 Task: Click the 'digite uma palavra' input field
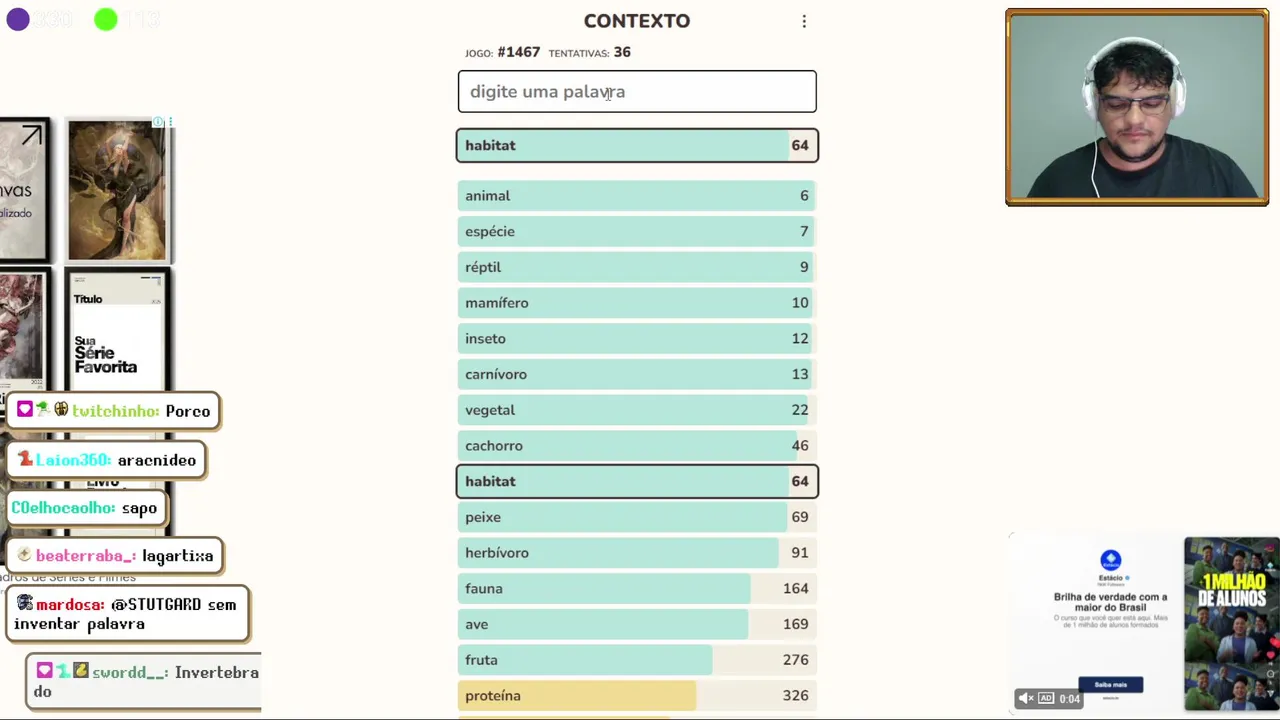(x=637, y=92)
